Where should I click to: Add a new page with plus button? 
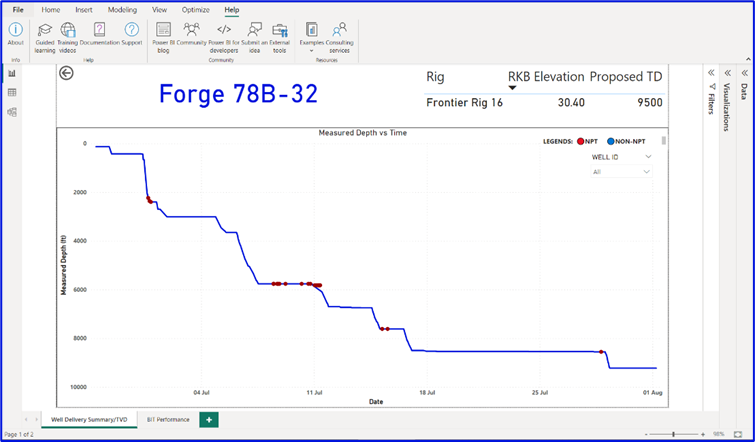point(208,420)
